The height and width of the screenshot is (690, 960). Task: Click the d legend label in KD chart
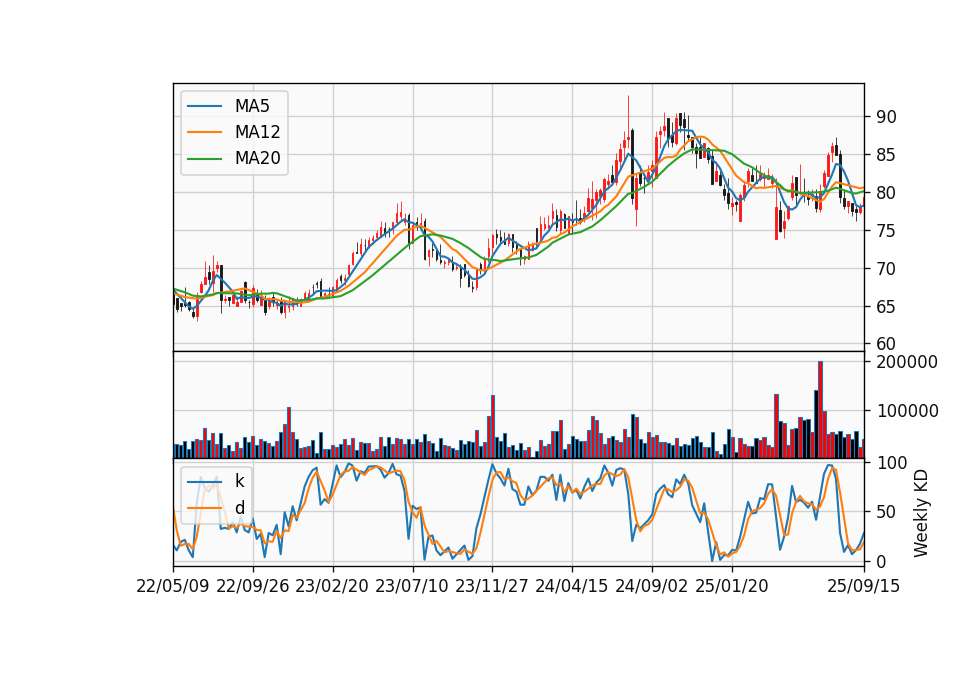239,508
